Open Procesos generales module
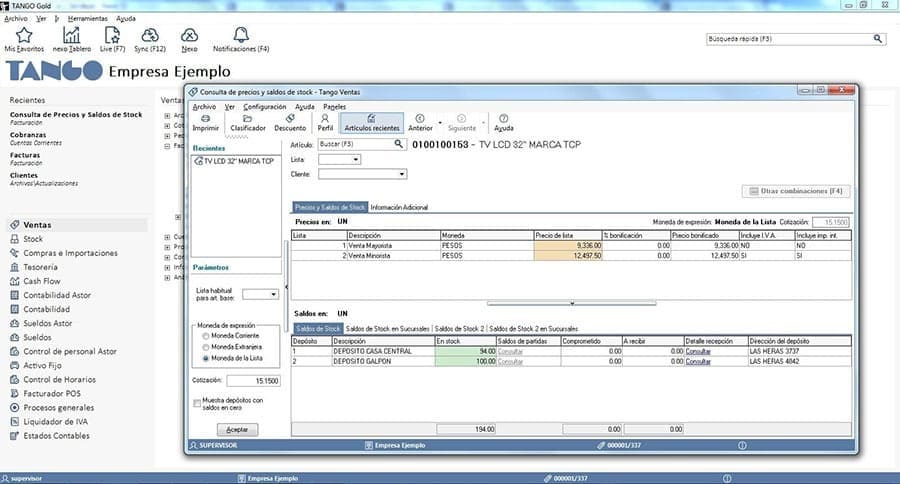The height and width of the screenshot is (484, 900). coord(59,408)
